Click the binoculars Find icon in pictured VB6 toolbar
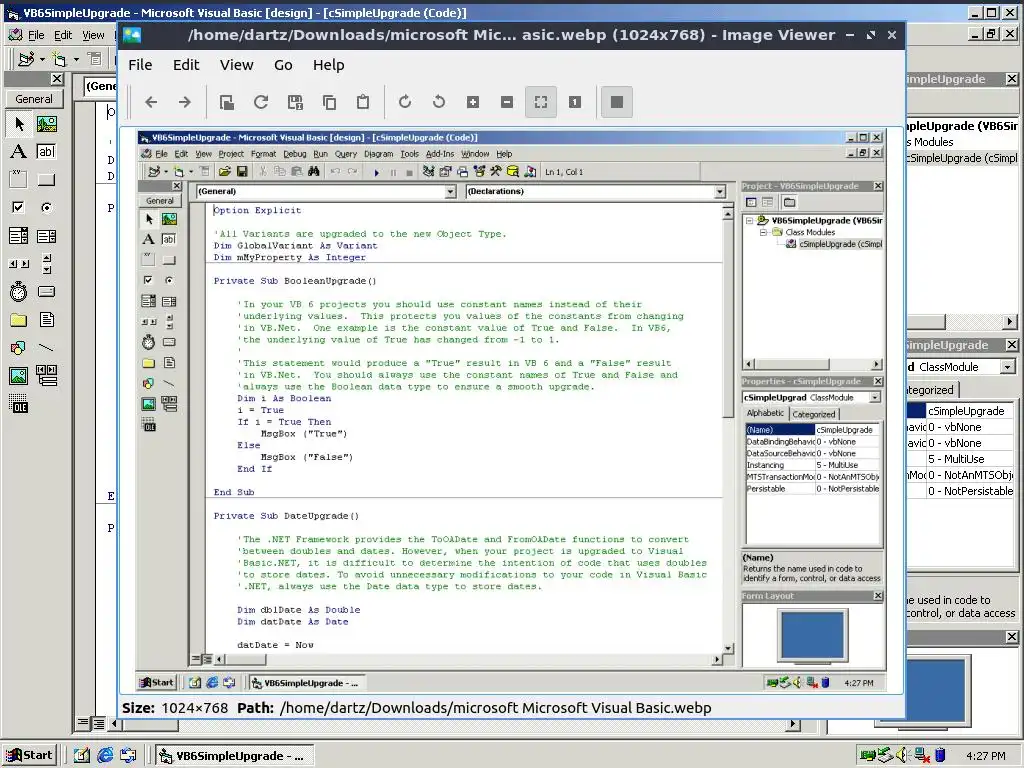Viewport: 1024px width, 768px height. click(x=313, y=172)
